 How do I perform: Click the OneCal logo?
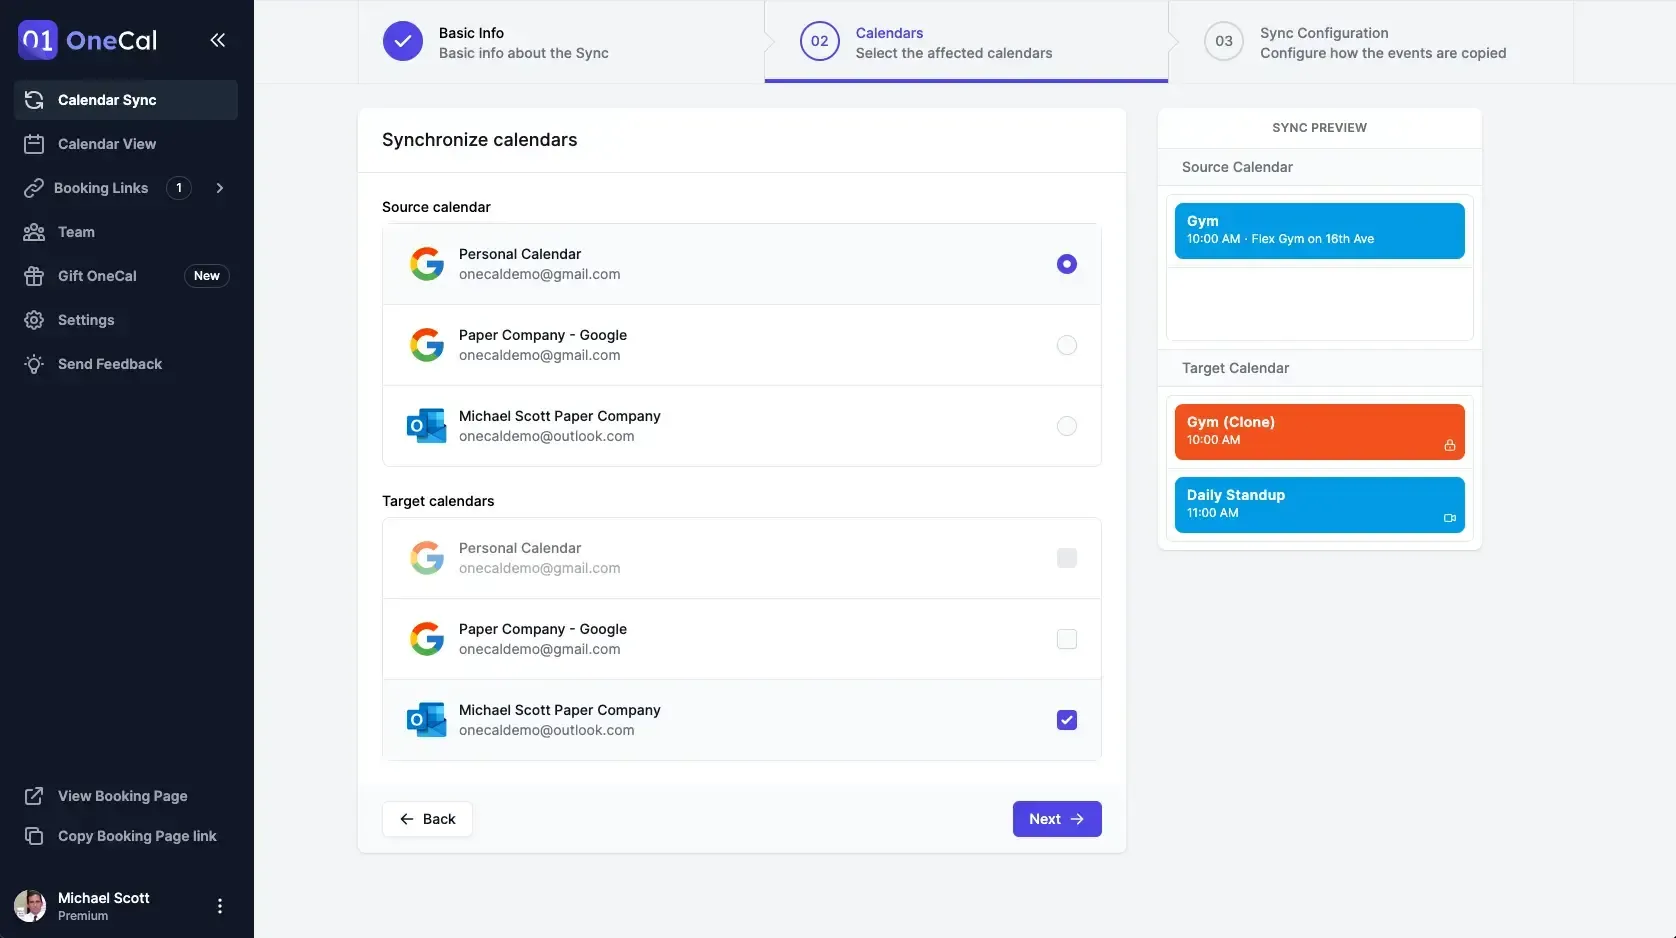[x=87, y=40]
